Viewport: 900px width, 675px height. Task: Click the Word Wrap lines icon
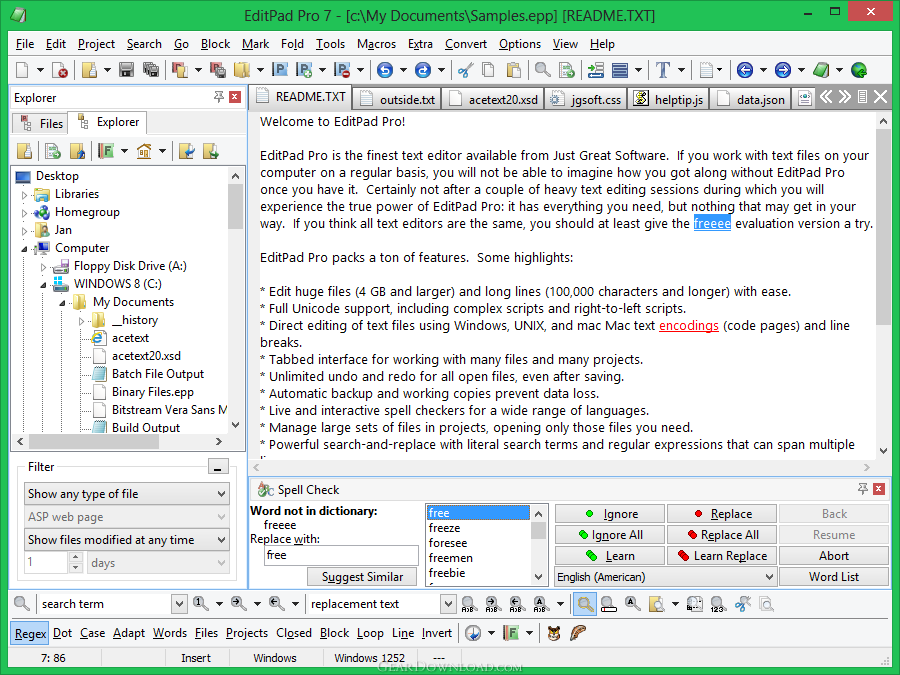tap(620, 70)
